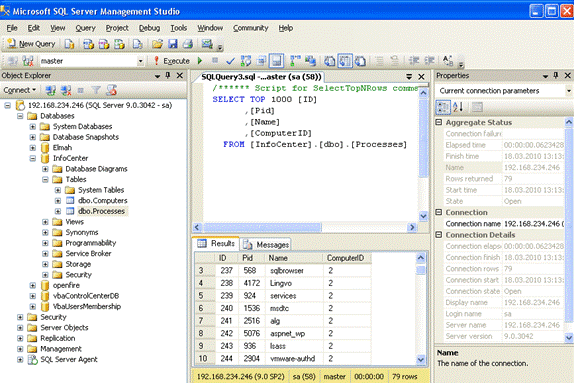The height and width of the screenshot is (383, 574).
Task: Refresh the Object Explorer tree
Action: coord(112,90)
